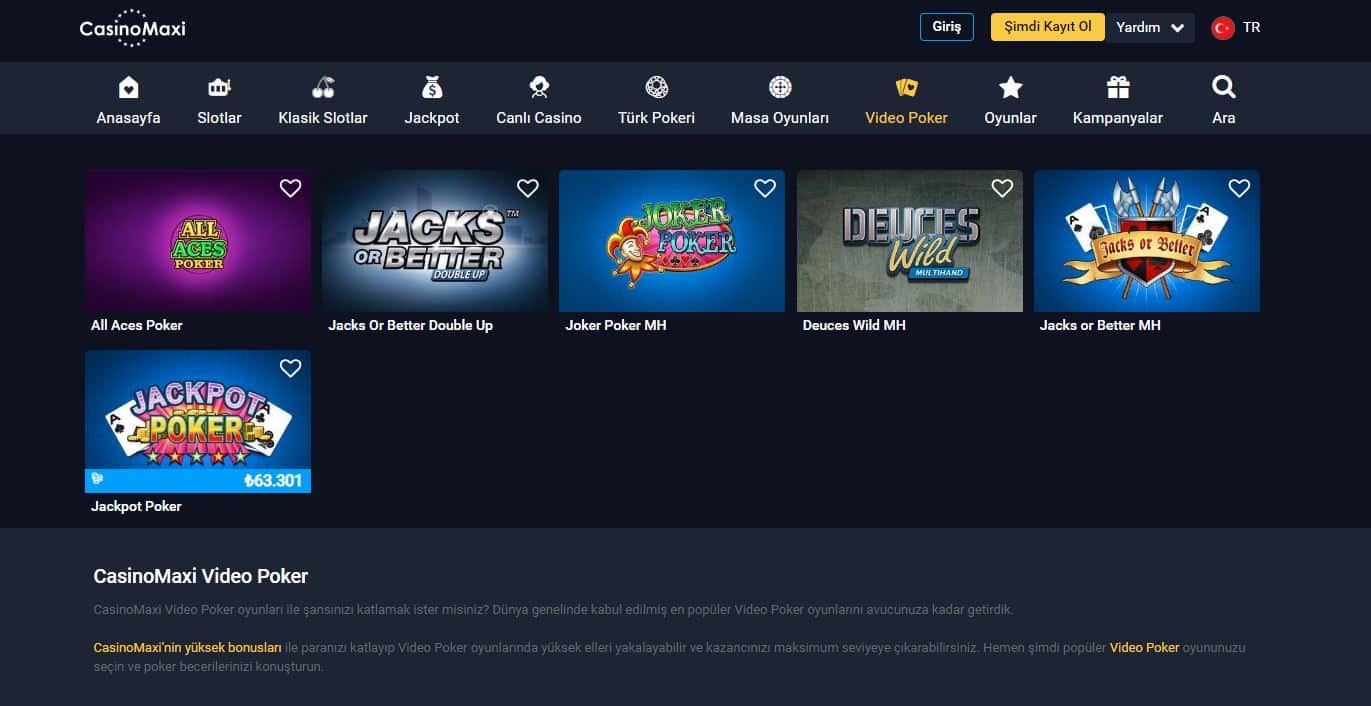Click Deuces Wild MH title
This screenshot has height=706, width=1371.
pyautogui.click(x=854, y=325)
